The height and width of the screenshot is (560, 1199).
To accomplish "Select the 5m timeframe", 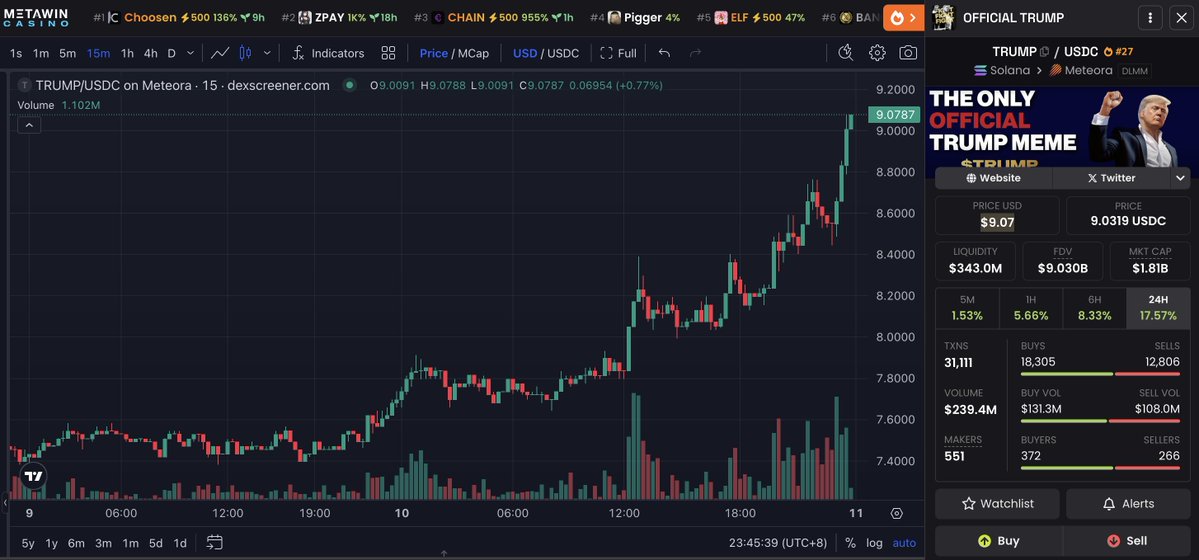I will (x=67, y=53).
